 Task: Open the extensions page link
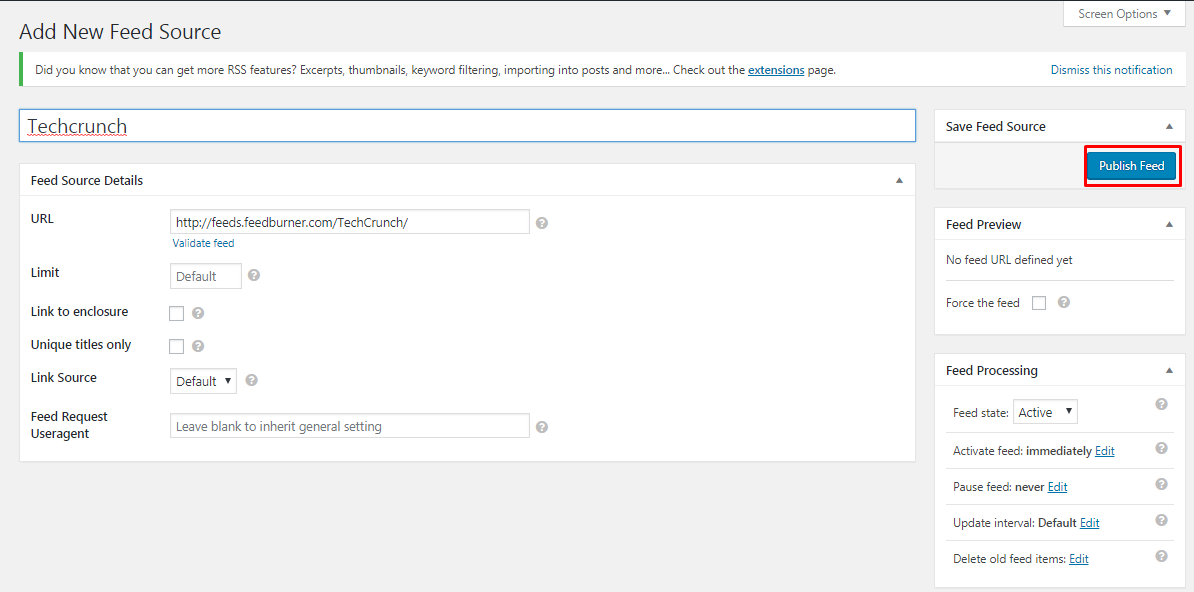pos(776,70)
